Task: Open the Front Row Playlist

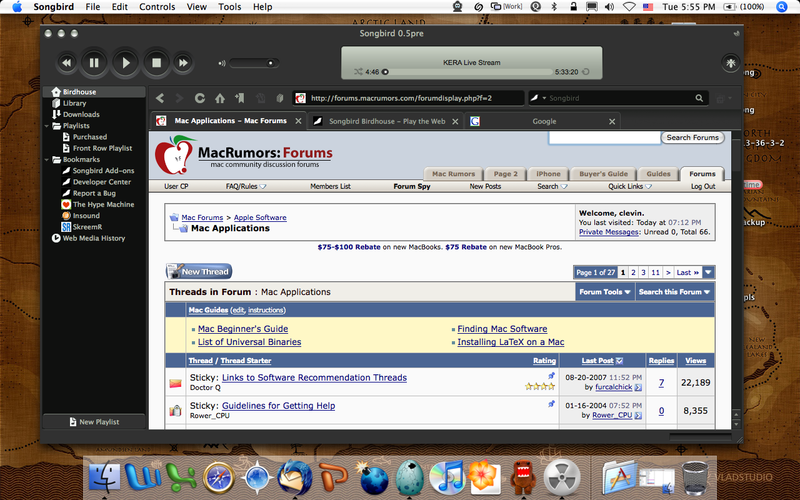Action: tap(102, 148)
